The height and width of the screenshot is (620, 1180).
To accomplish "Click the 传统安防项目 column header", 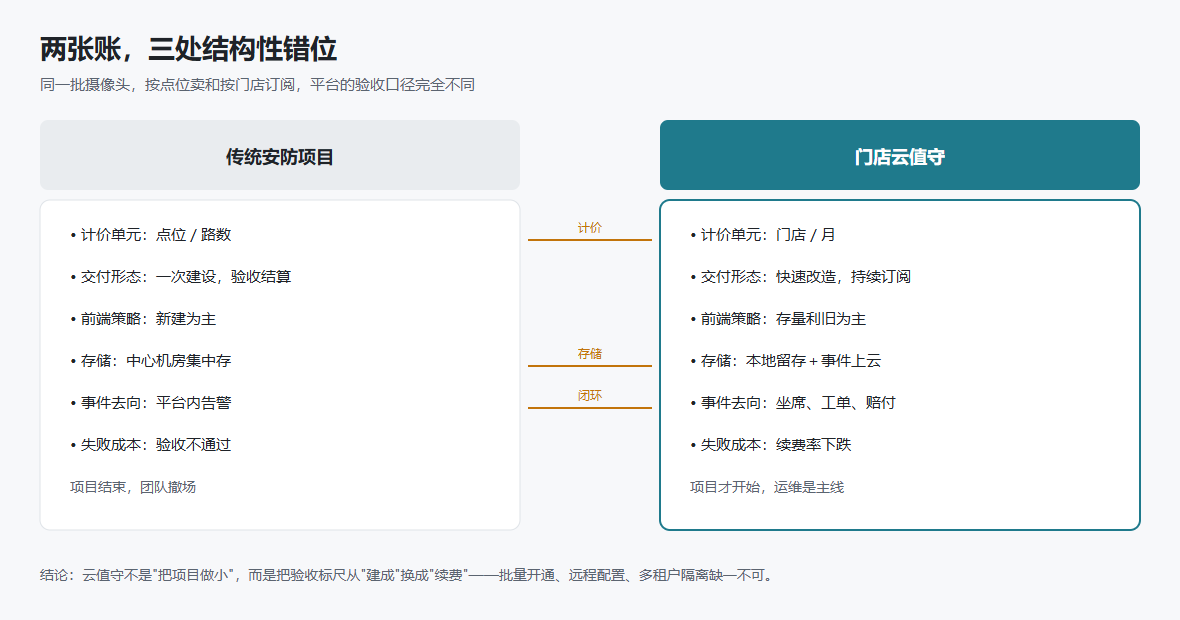I will pos(280,155).
